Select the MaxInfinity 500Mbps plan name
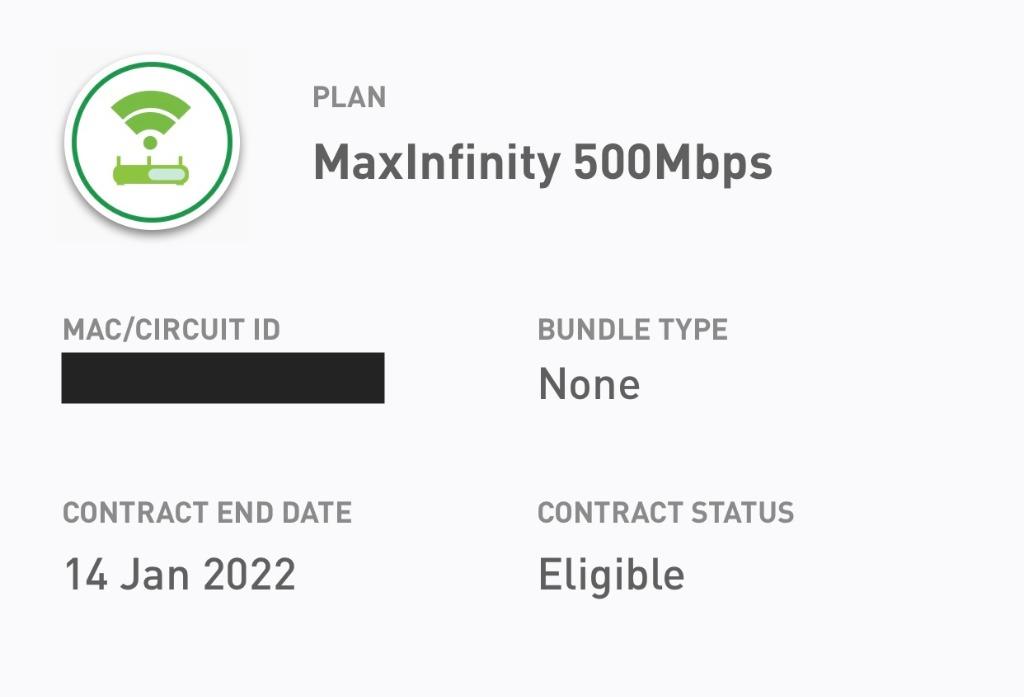The image size is (1024, 697). point(543,163)
